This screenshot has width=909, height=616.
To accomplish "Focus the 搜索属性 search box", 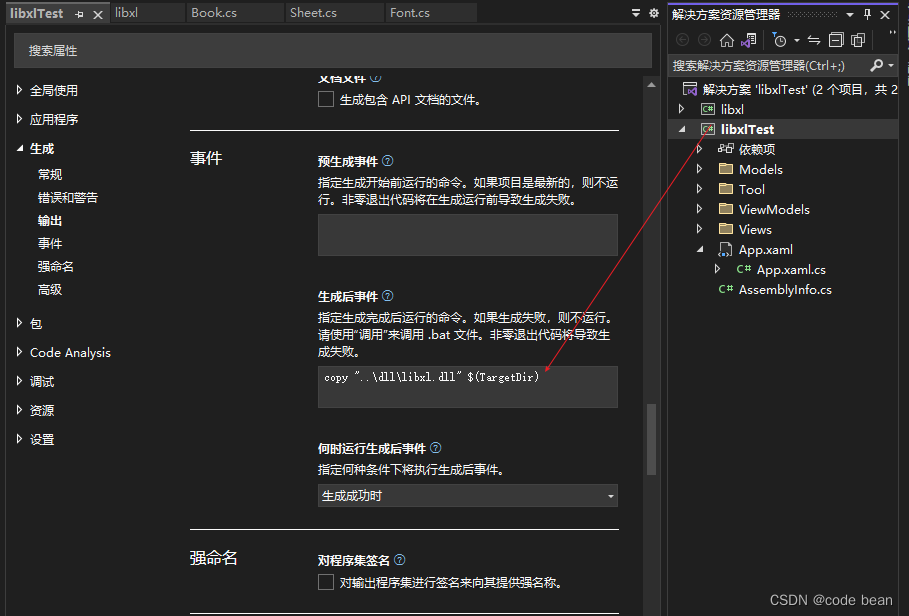I will click(333, 50).
